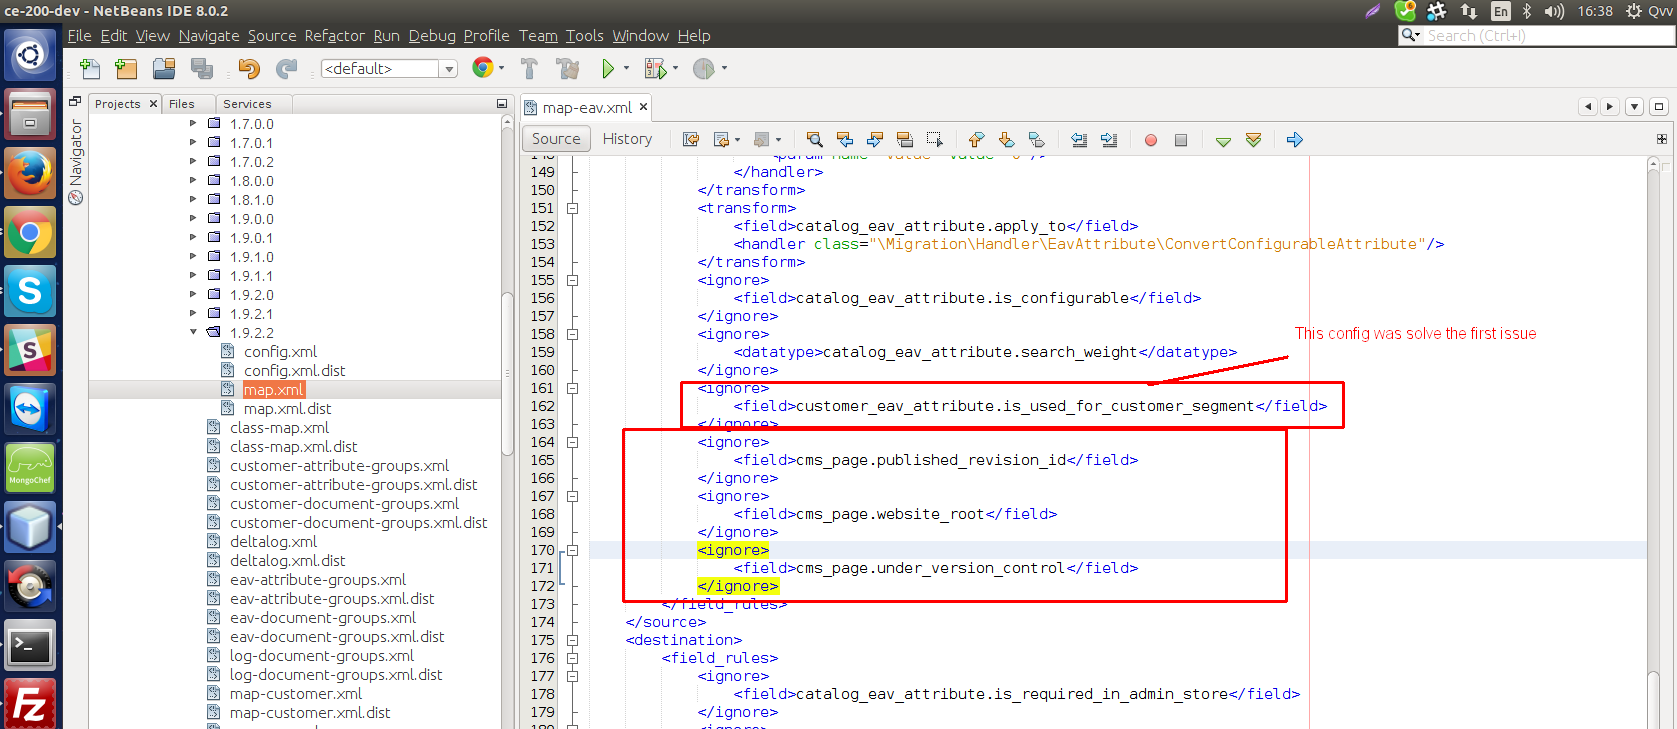The height and width of the screenshot is (729, 1677).
Task: Click Stop Macro Recording square icon
Action: point(1181,140)
